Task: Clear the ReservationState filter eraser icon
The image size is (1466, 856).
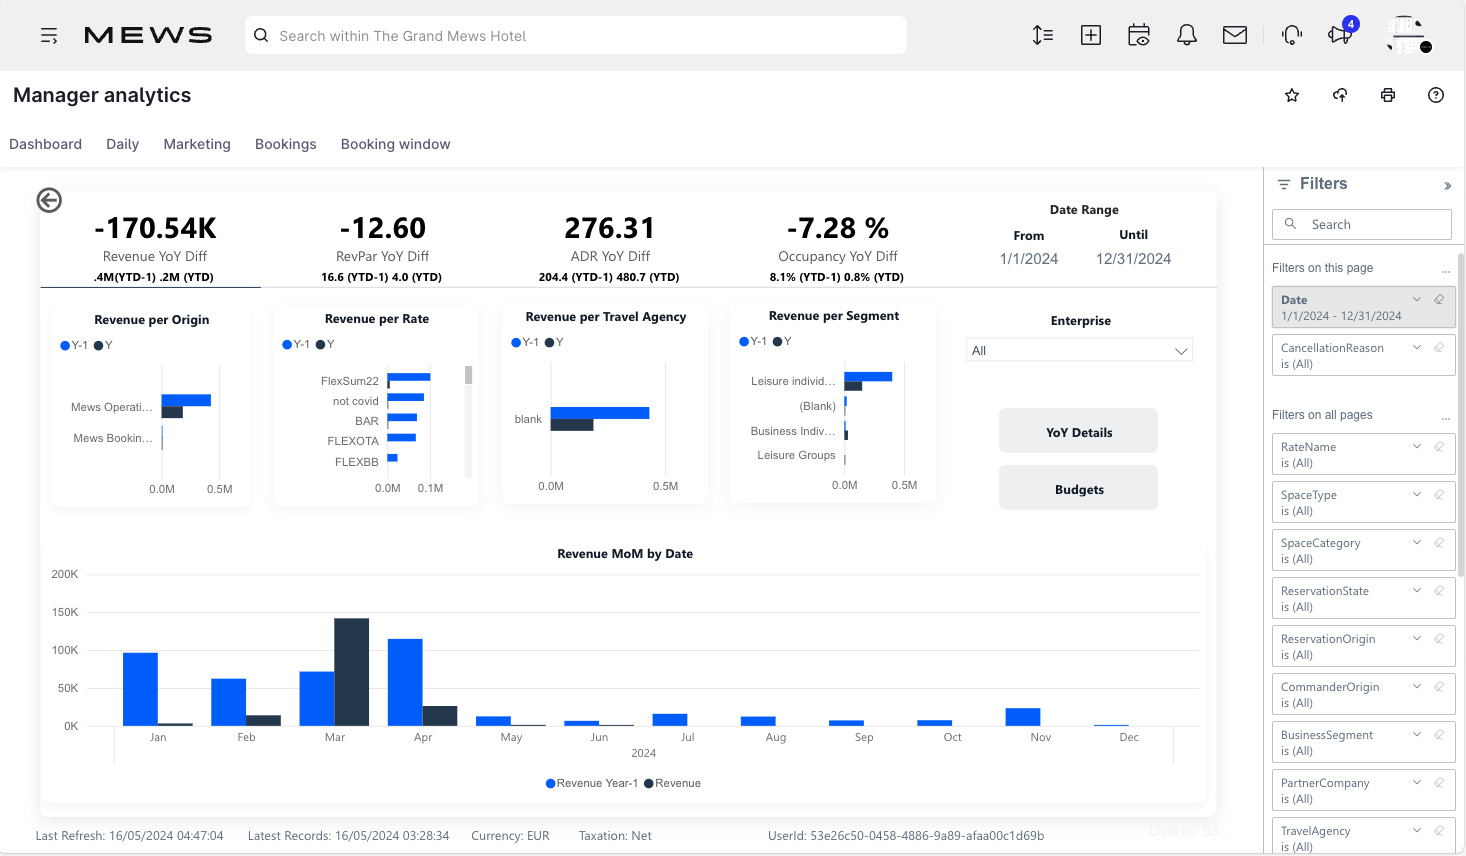Action: 1439,590
